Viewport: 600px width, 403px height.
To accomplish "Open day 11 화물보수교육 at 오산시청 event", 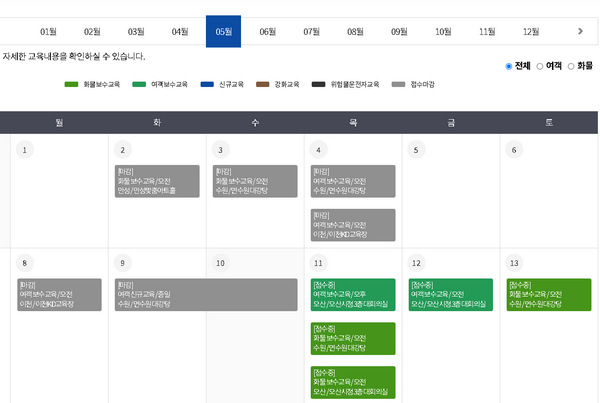I will tap(353, 382).
